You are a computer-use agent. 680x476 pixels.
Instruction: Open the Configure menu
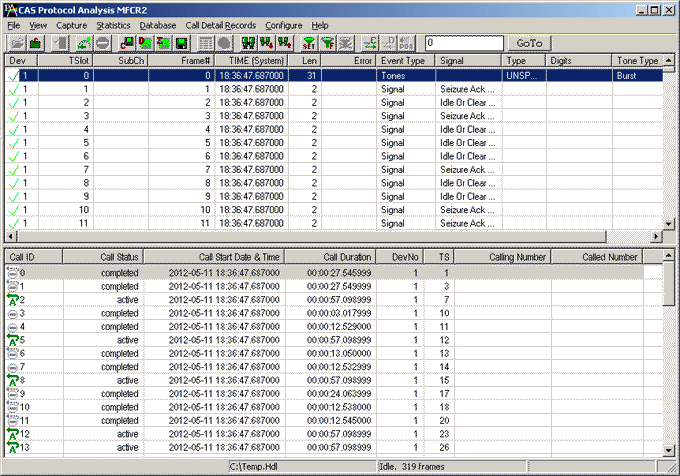(284, 25)
